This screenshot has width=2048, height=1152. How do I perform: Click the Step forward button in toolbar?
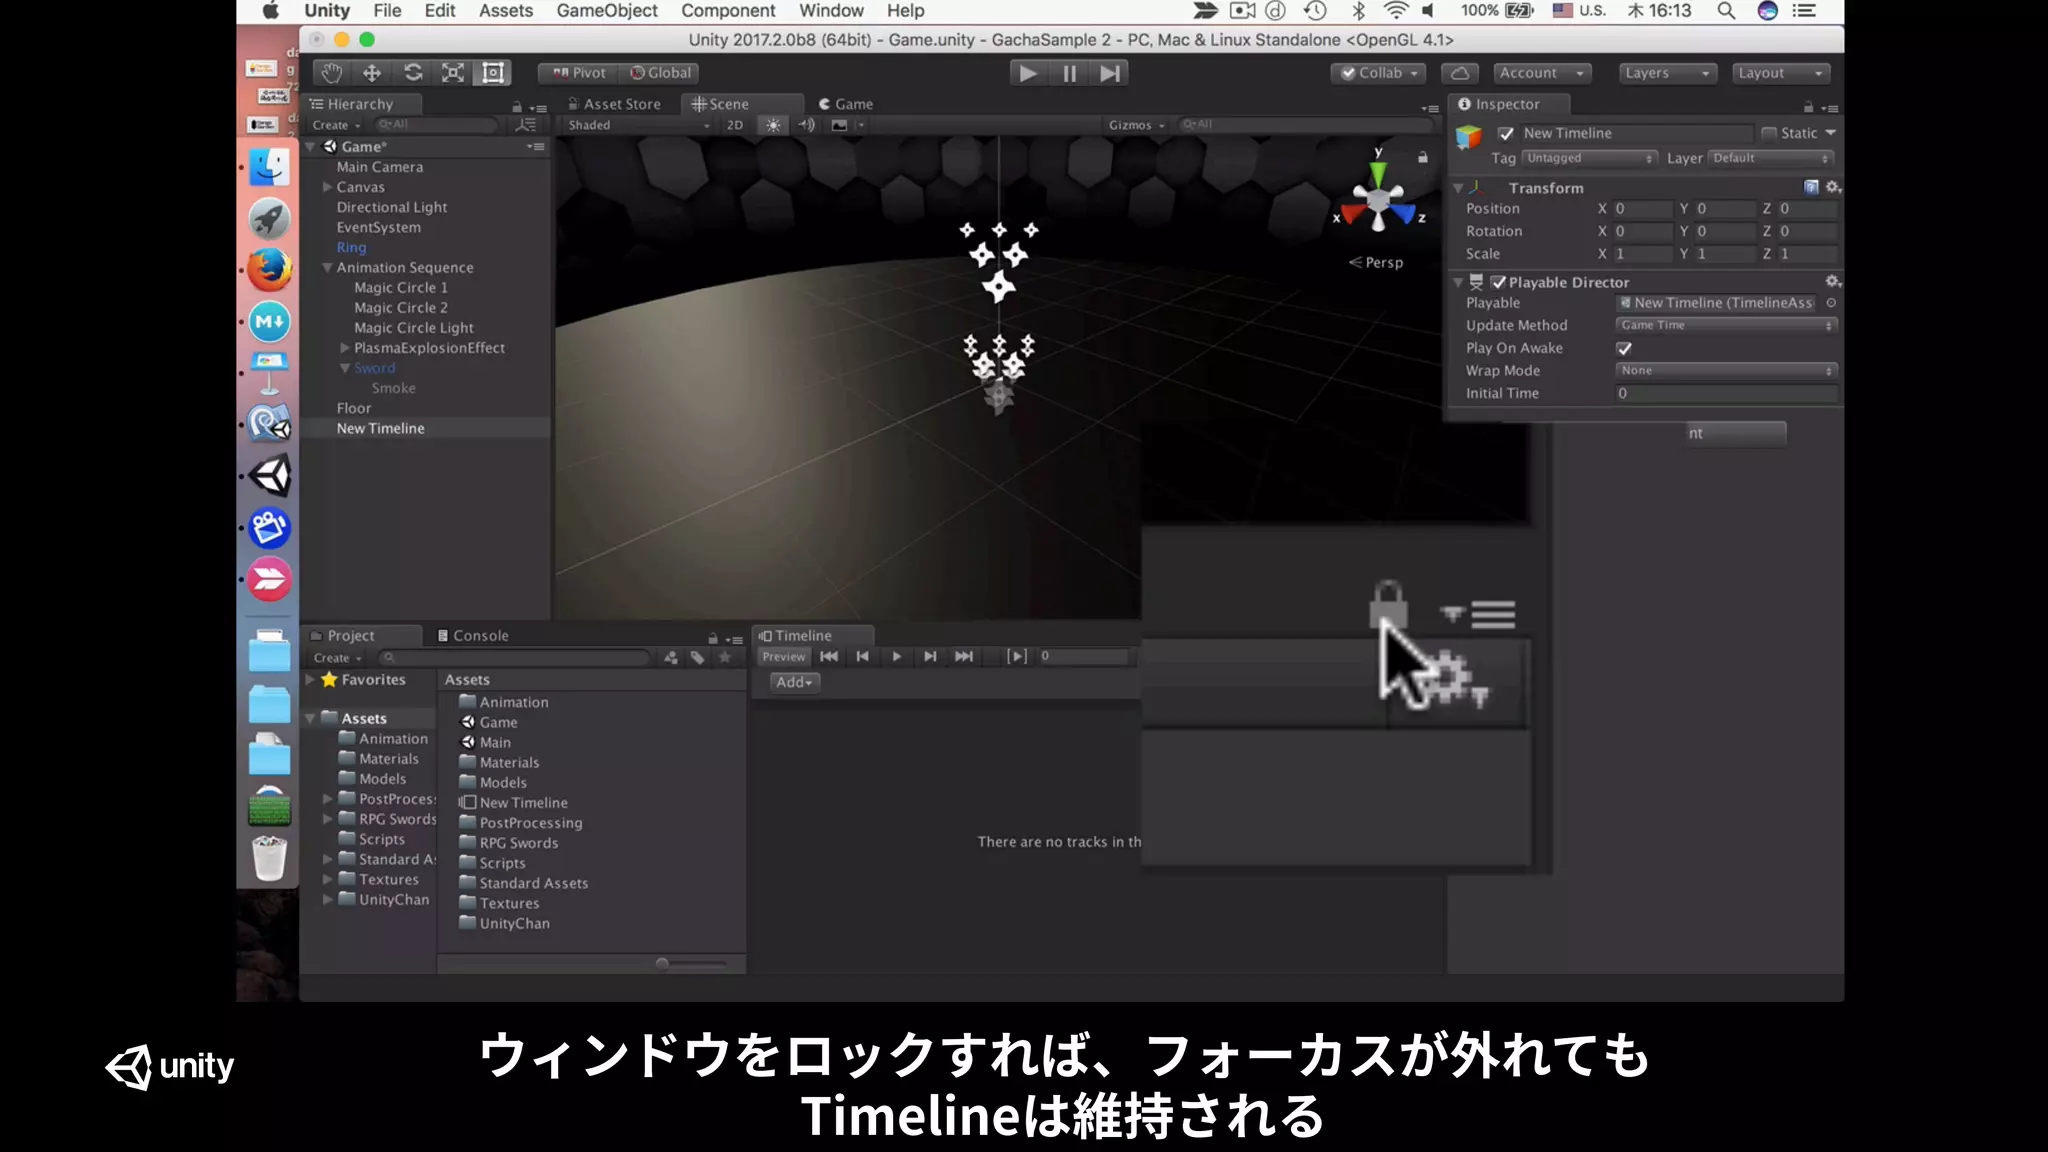(1109, 73)
